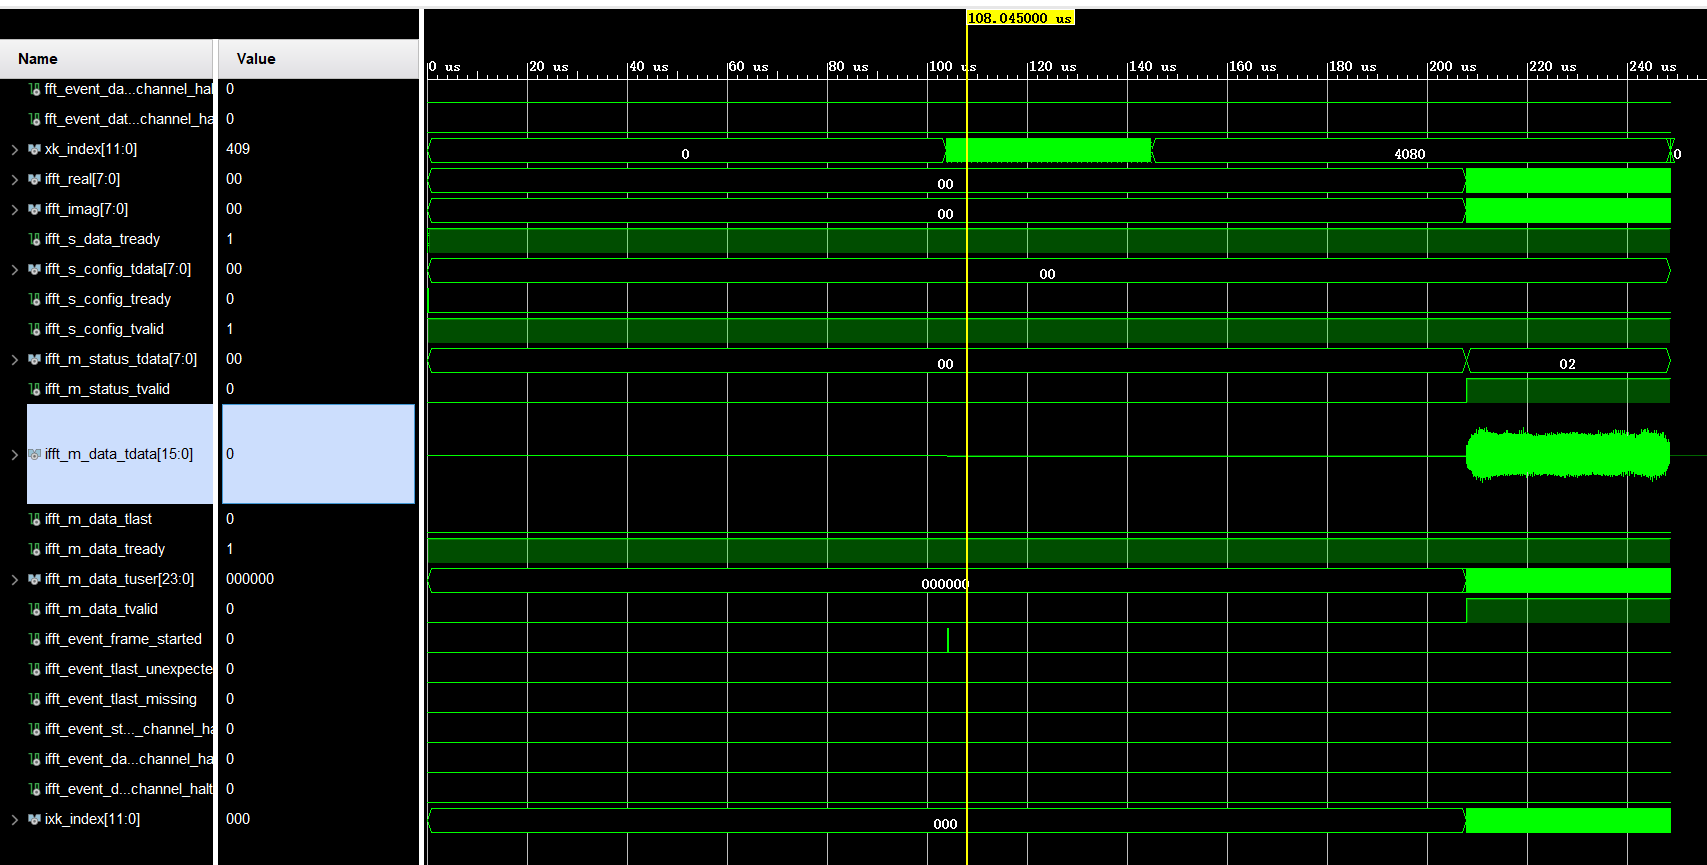Click the pulse in ifft_event_frame_started waveform
1707x865 pixels.
tap(948, 640)
